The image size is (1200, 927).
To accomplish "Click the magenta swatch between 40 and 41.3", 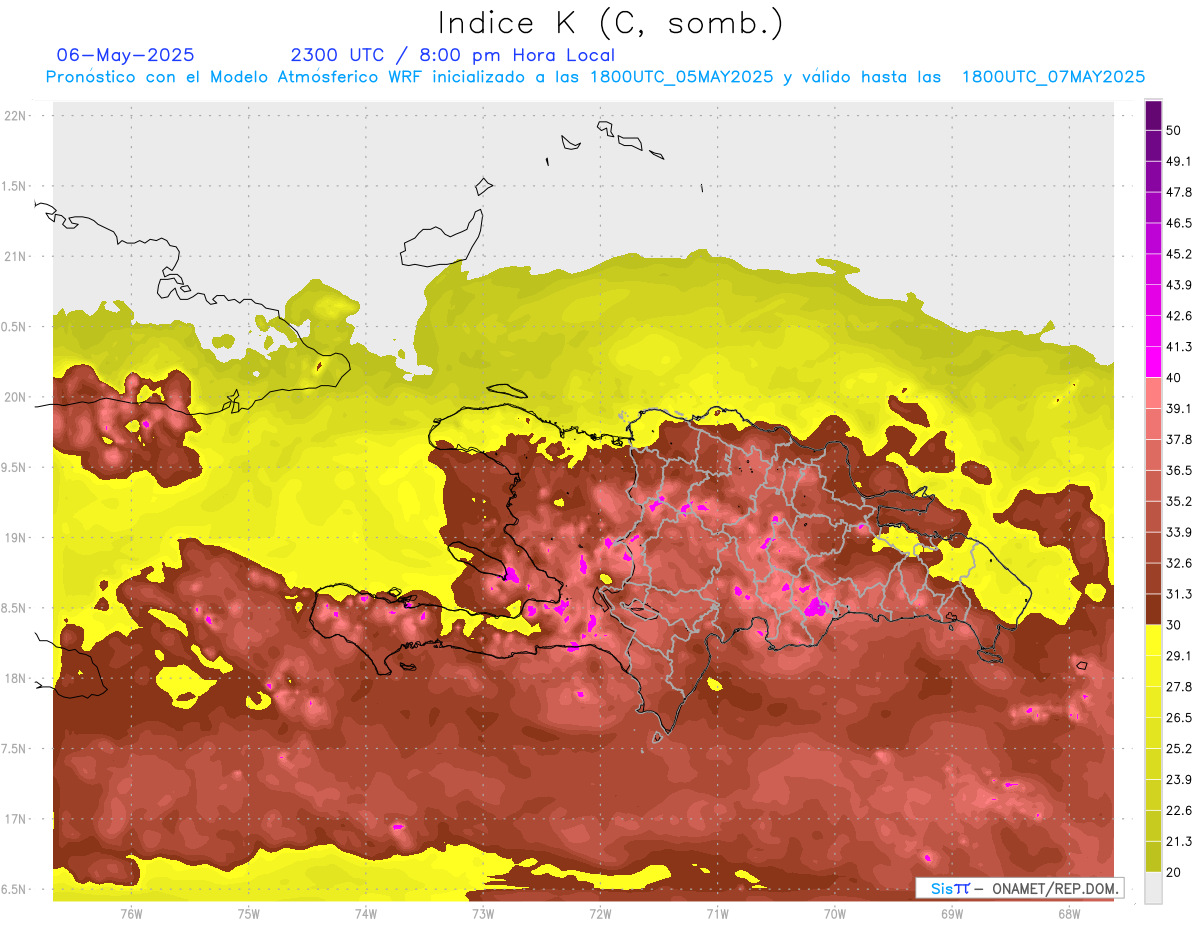I will (x=1153, y=362).
